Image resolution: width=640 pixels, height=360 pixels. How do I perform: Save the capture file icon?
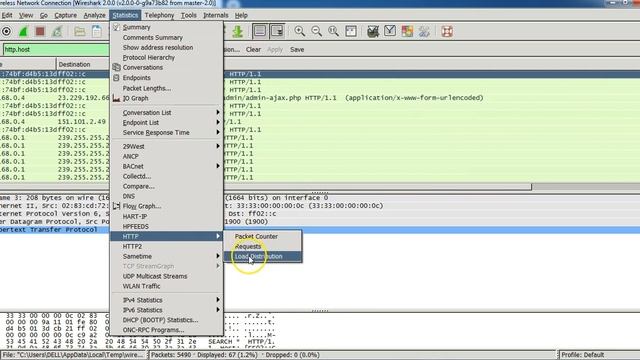point(97,31)
